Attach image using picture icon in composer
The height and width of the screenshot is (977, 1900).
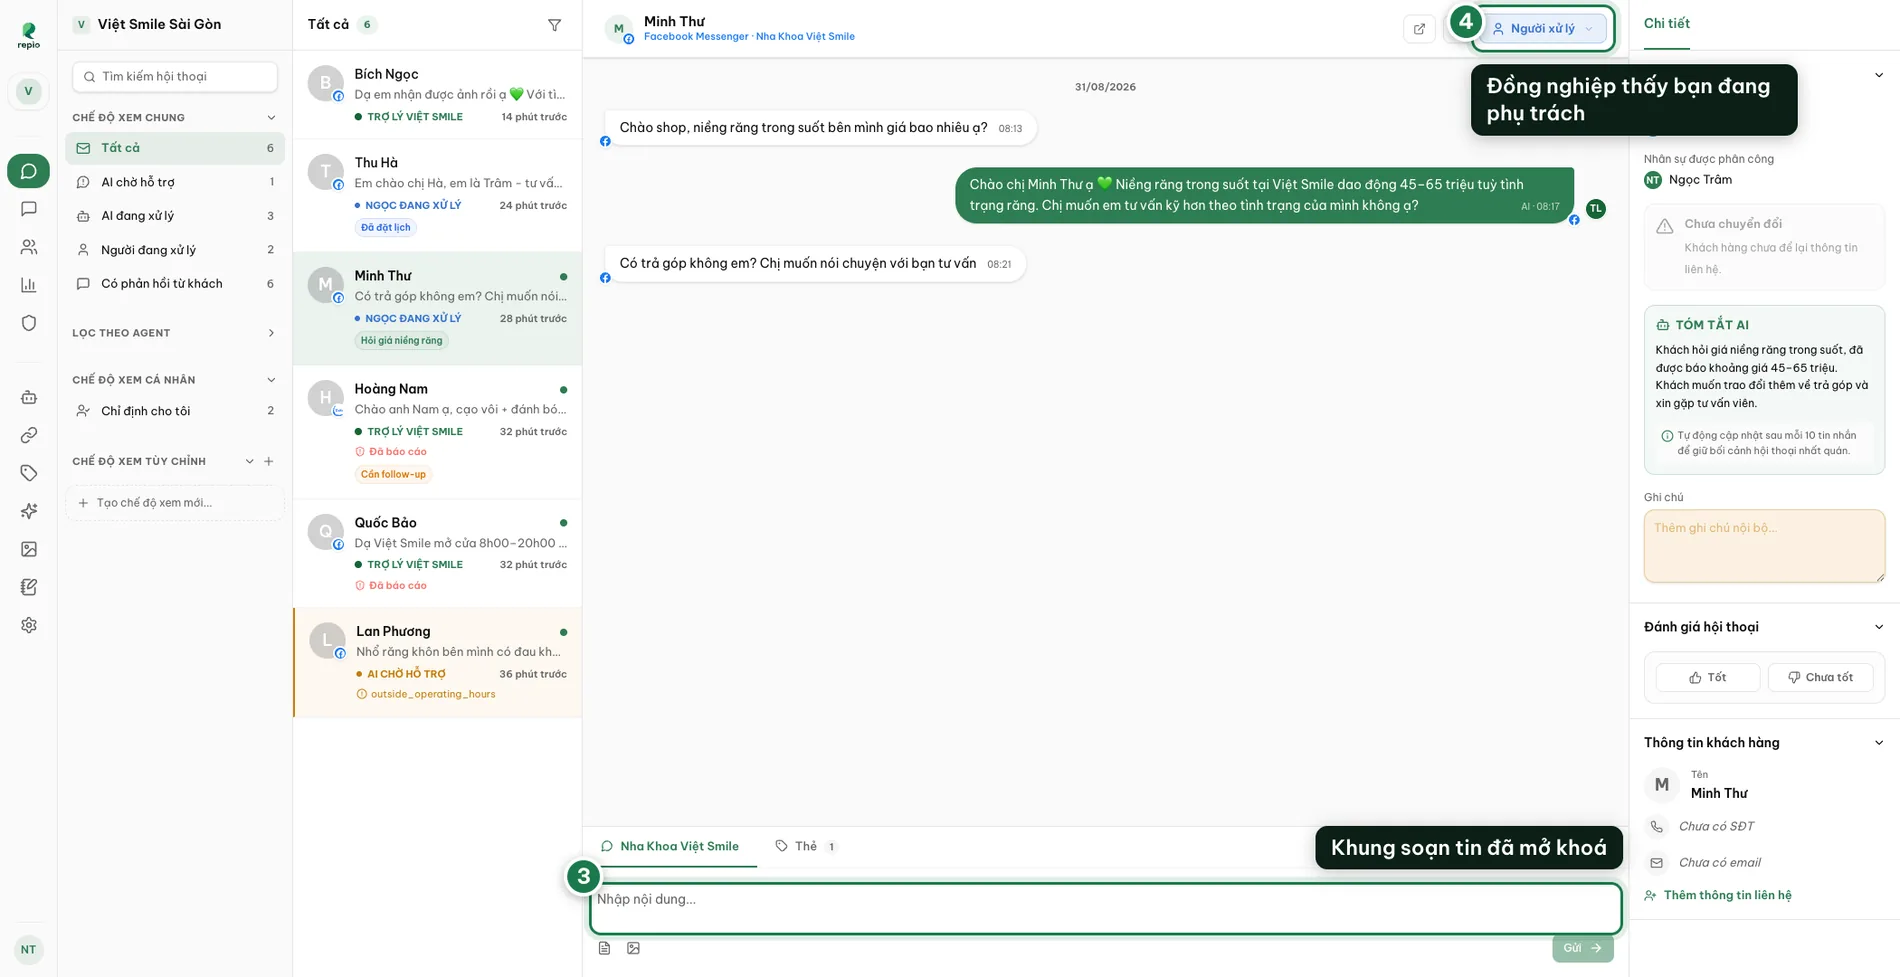633,948
